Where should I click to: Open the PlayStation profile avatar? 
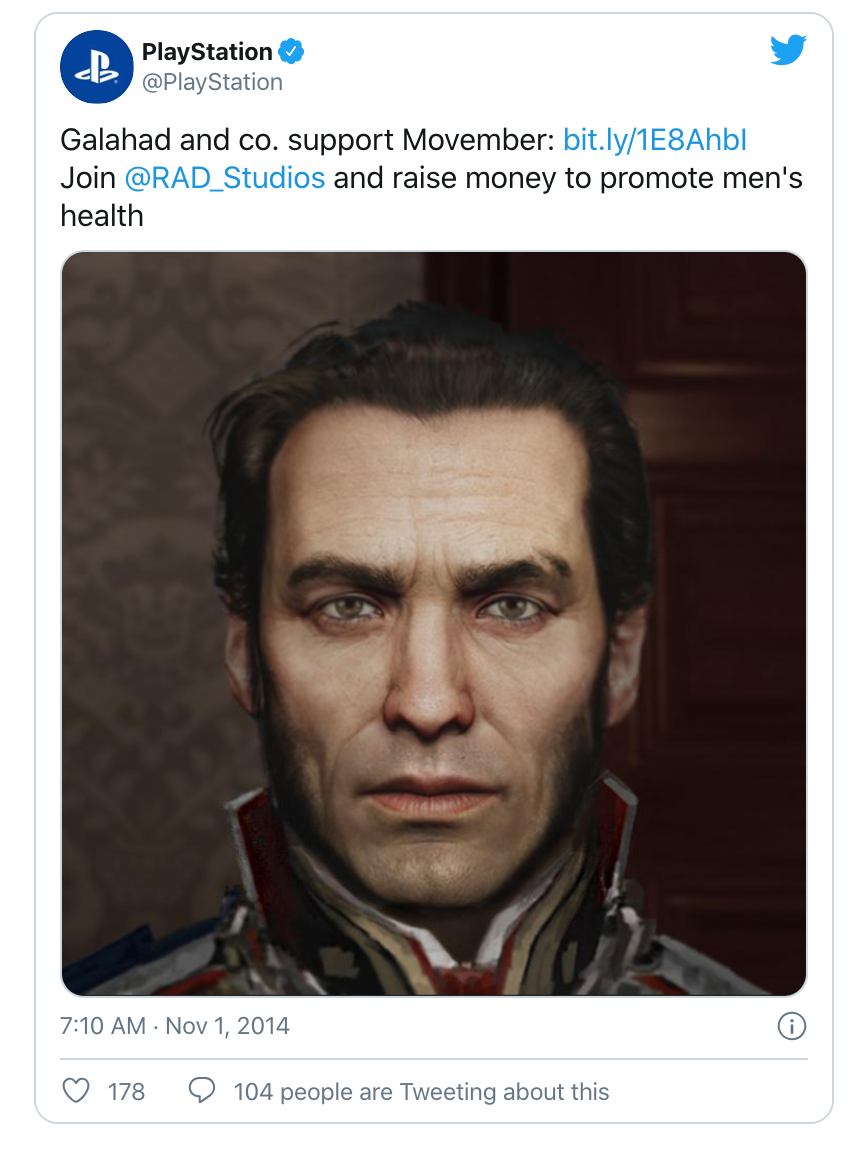click(x=97, y=67)
